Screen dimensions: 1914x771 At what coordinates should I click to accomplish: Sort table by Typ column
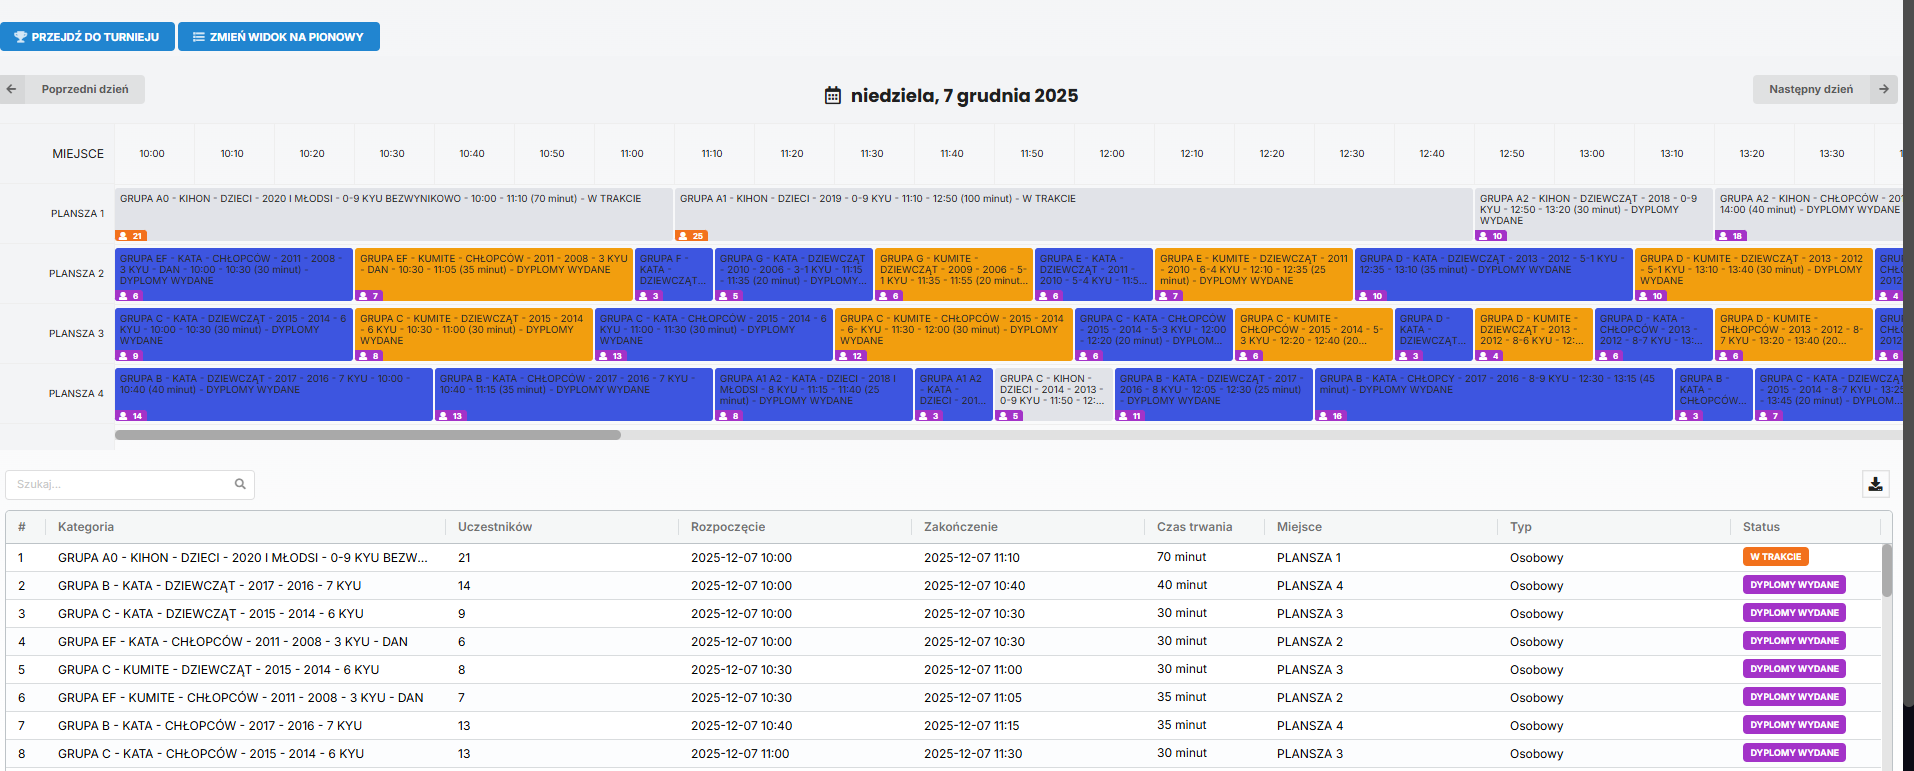pos(1520,527)
